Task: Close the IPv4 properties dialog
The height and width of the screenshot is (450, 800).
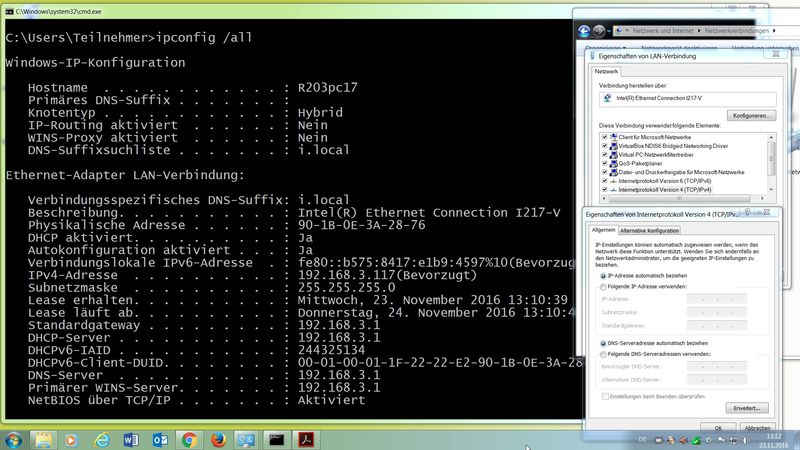Action: pyautogui.click(x=766, y=212)
